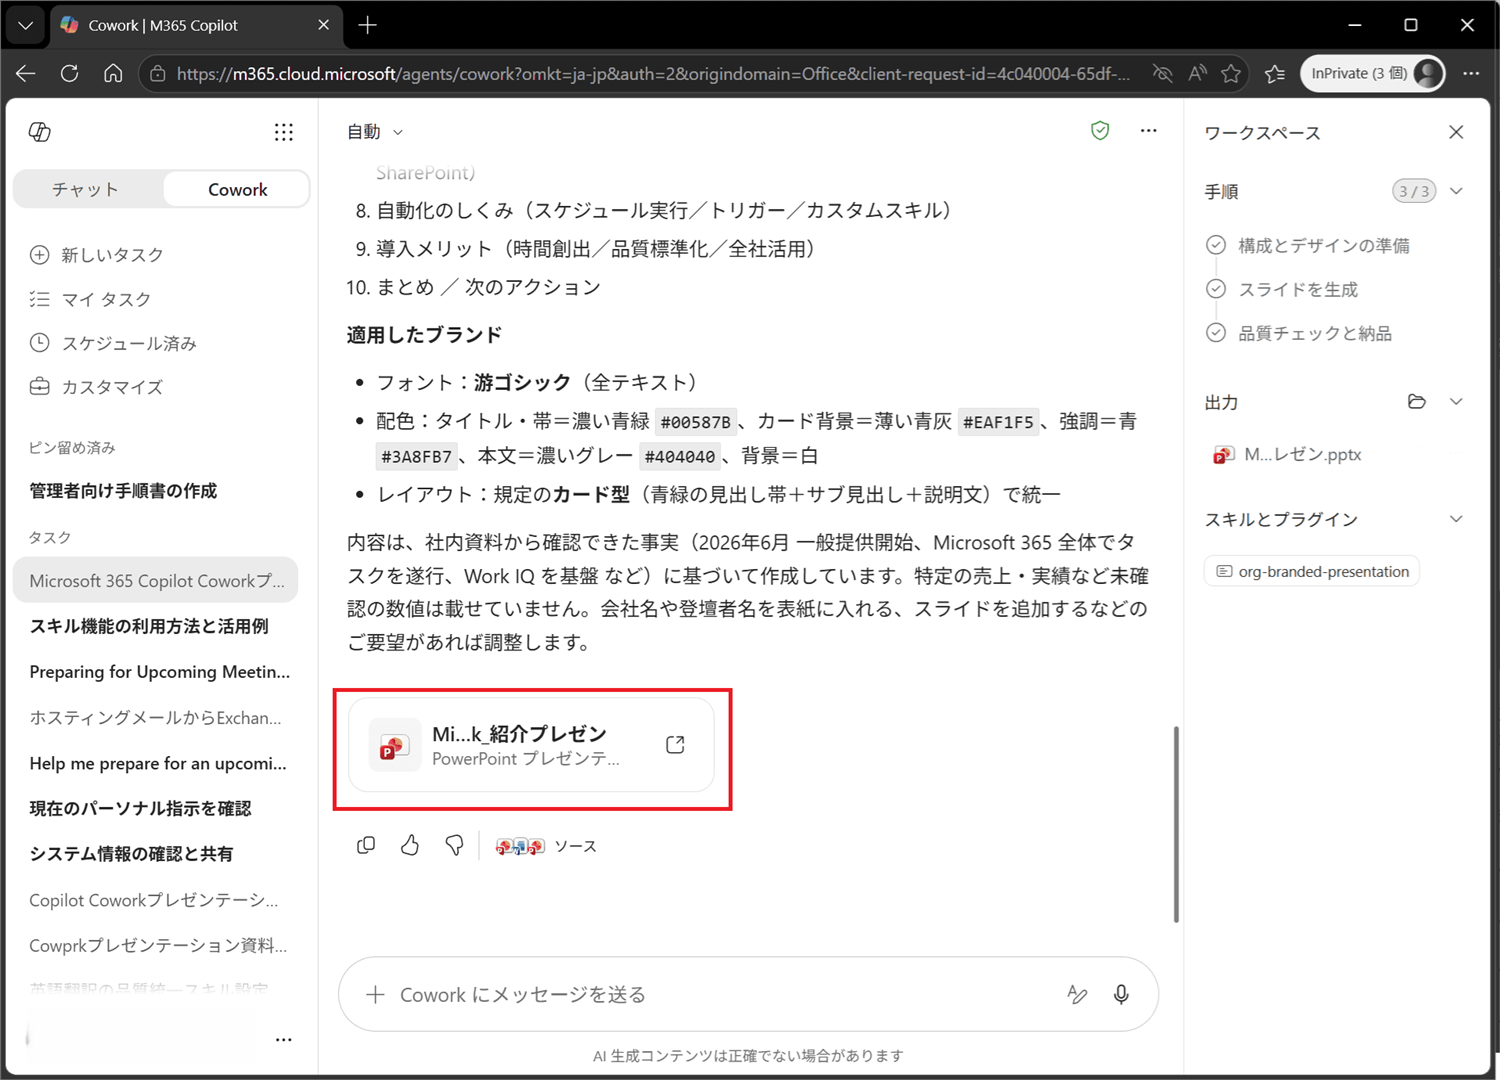This screenshot has width=1500, height=1080.
Task: Click the #EAF1F5 color code
Action: [998, 422]
